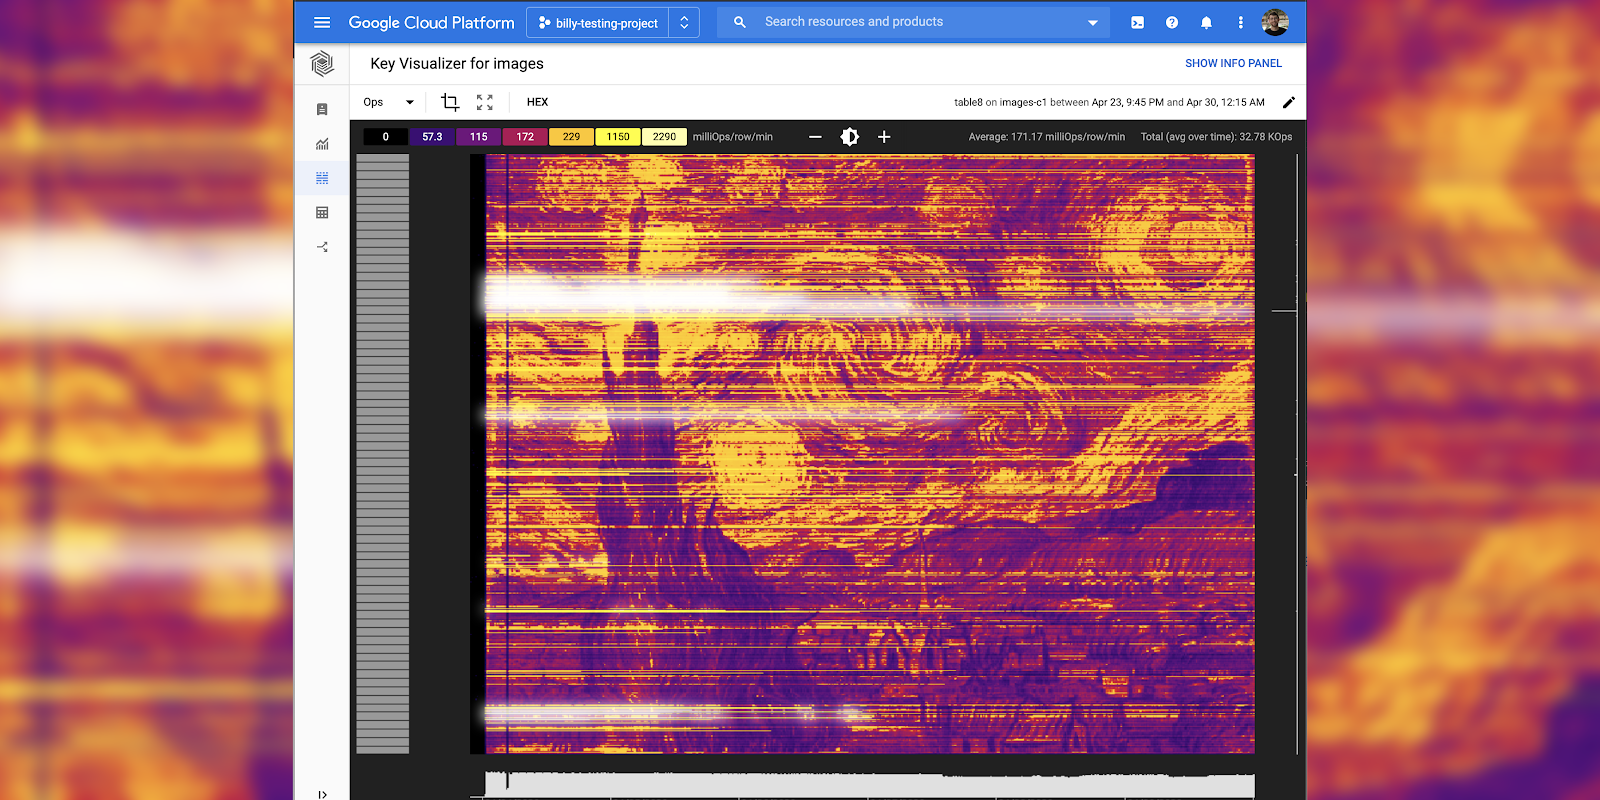Open Cloud Shell terminal icon

pos(1137,22)
